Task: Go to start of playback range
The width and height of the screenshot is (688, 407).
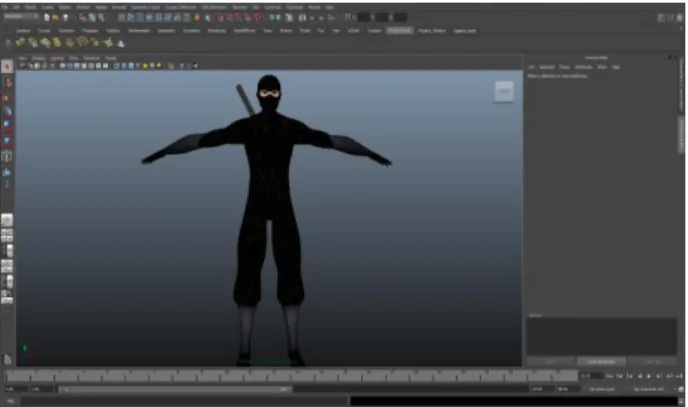Action: [610, 376]
